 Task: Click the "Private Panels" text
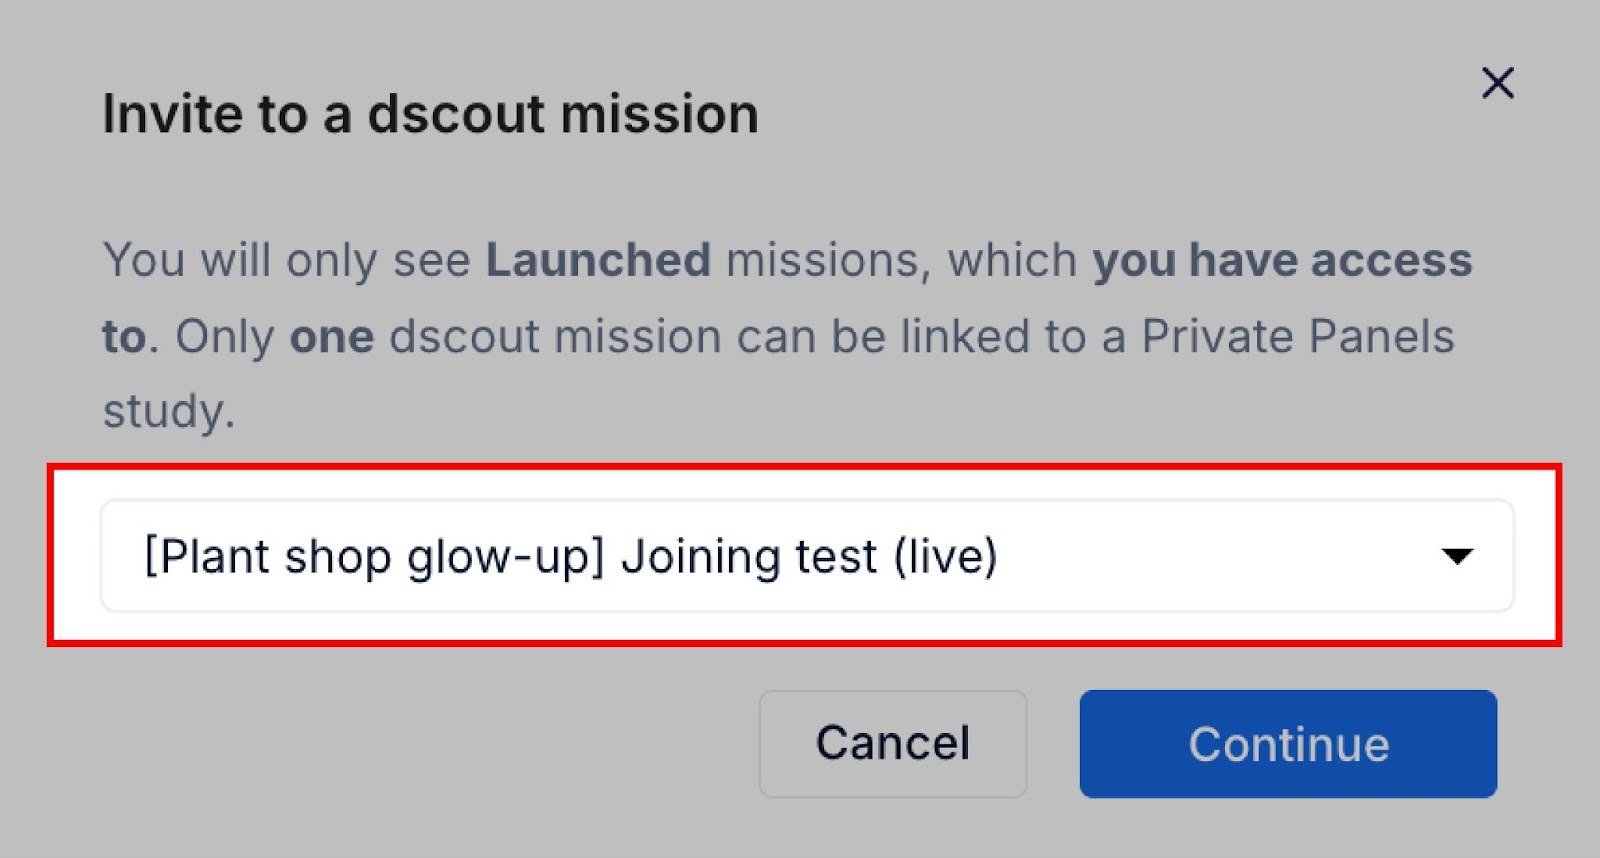click(1297, 337)
